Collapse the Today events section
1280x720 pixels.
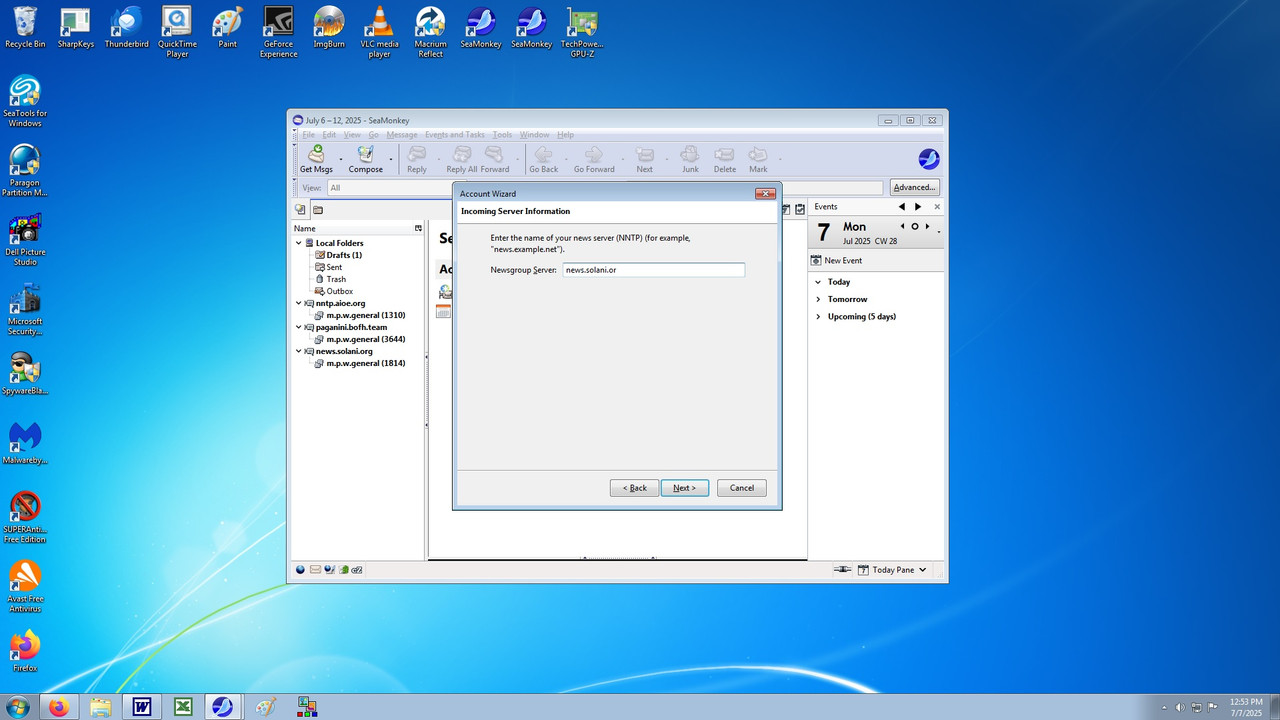pos(818,282)
